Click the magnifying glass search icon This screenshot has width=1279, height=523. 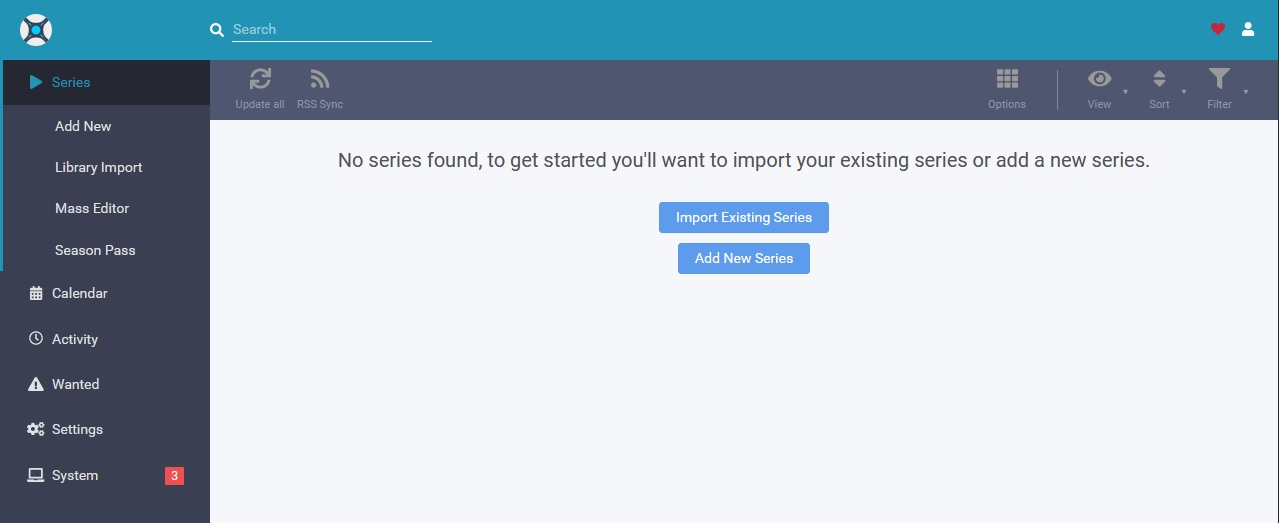point(217,30)
